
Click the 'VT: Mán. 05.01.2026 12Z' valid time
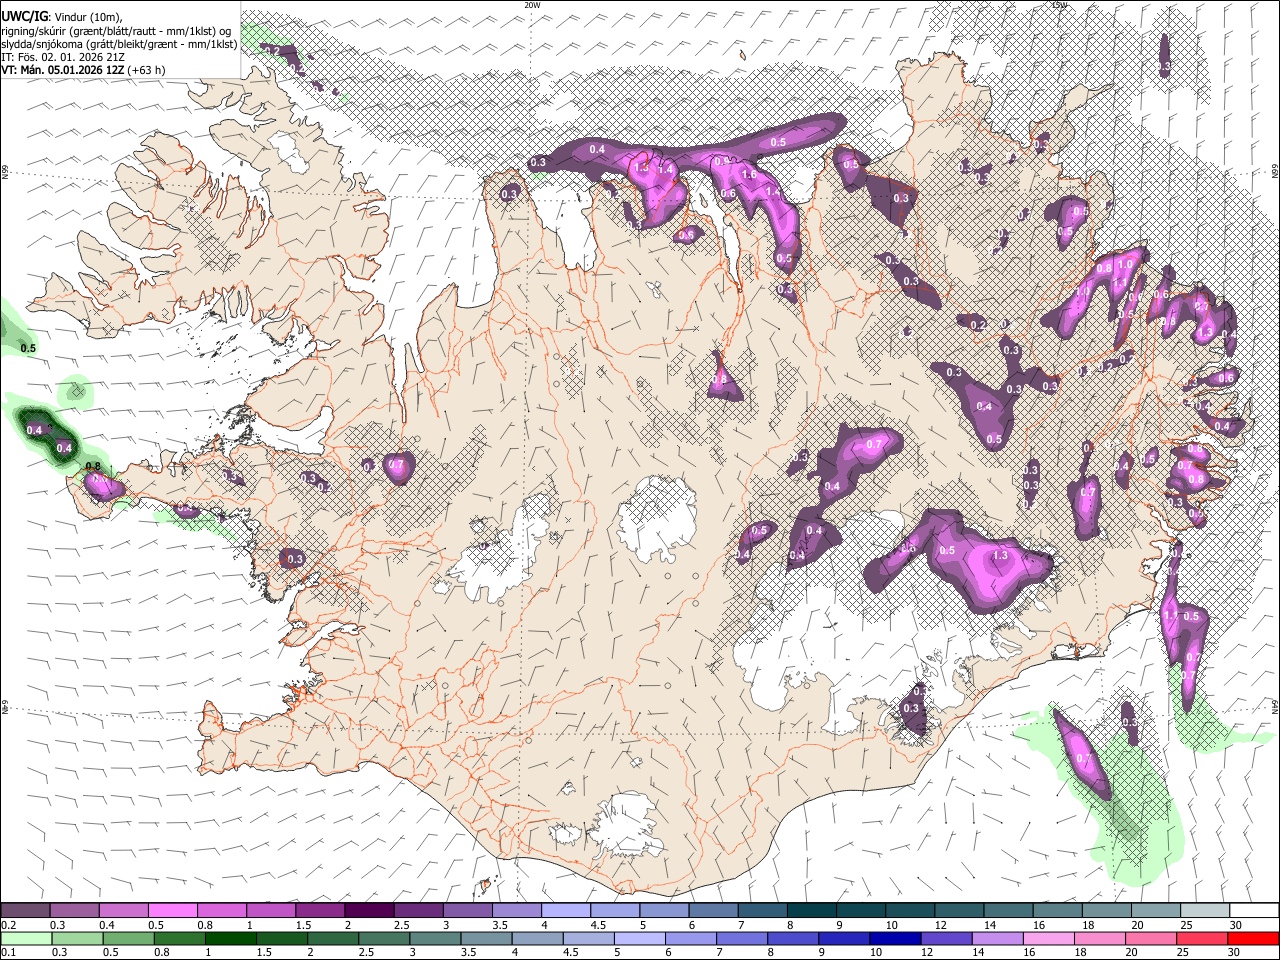pos(63,70)
